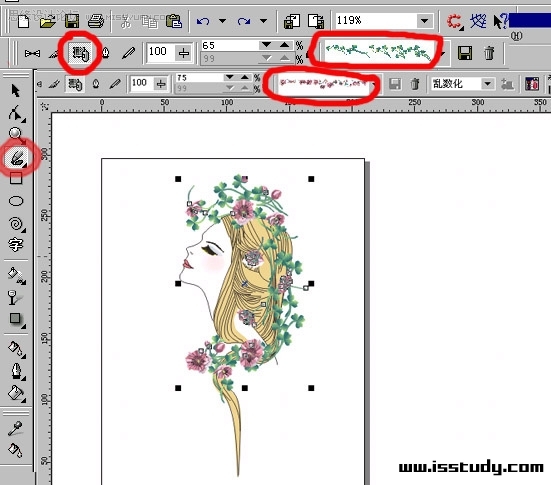This screenshot has height=485, width=551.
Task: Click the Import icon
Action: (x=292, y=21)
